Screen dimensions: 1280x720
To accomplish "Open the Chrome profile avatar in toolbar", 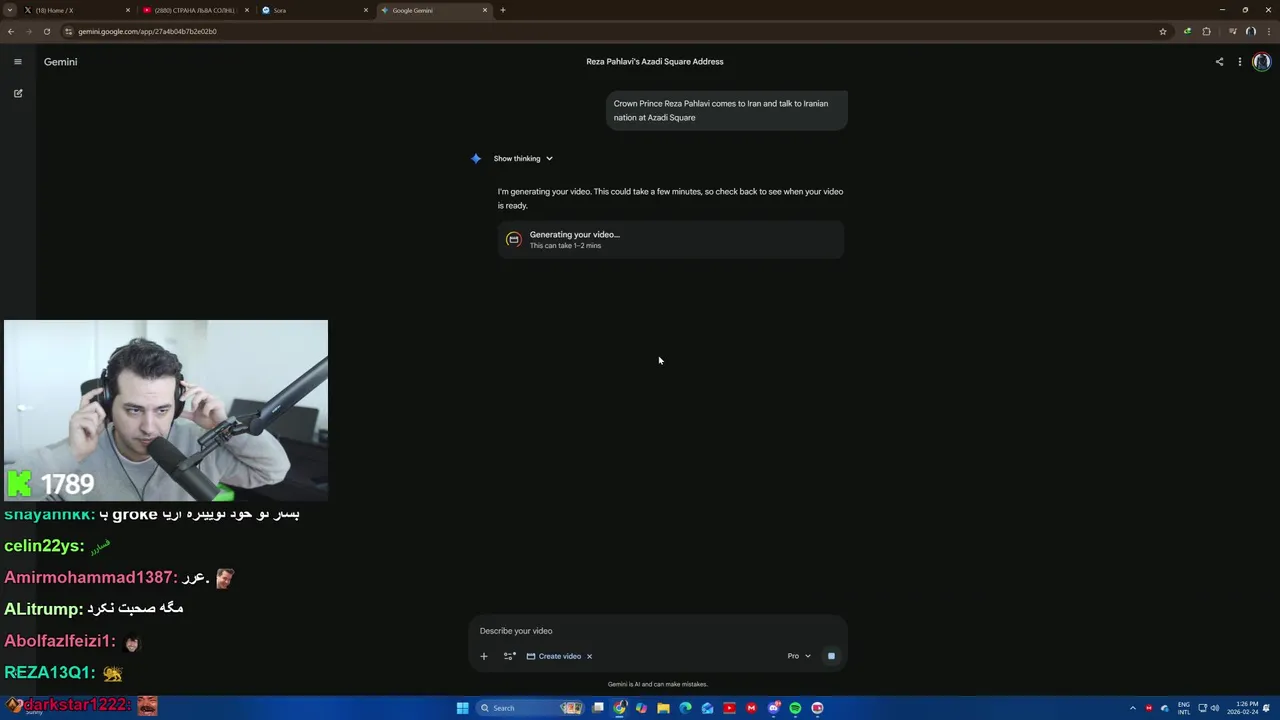I will click(1250, 31).
